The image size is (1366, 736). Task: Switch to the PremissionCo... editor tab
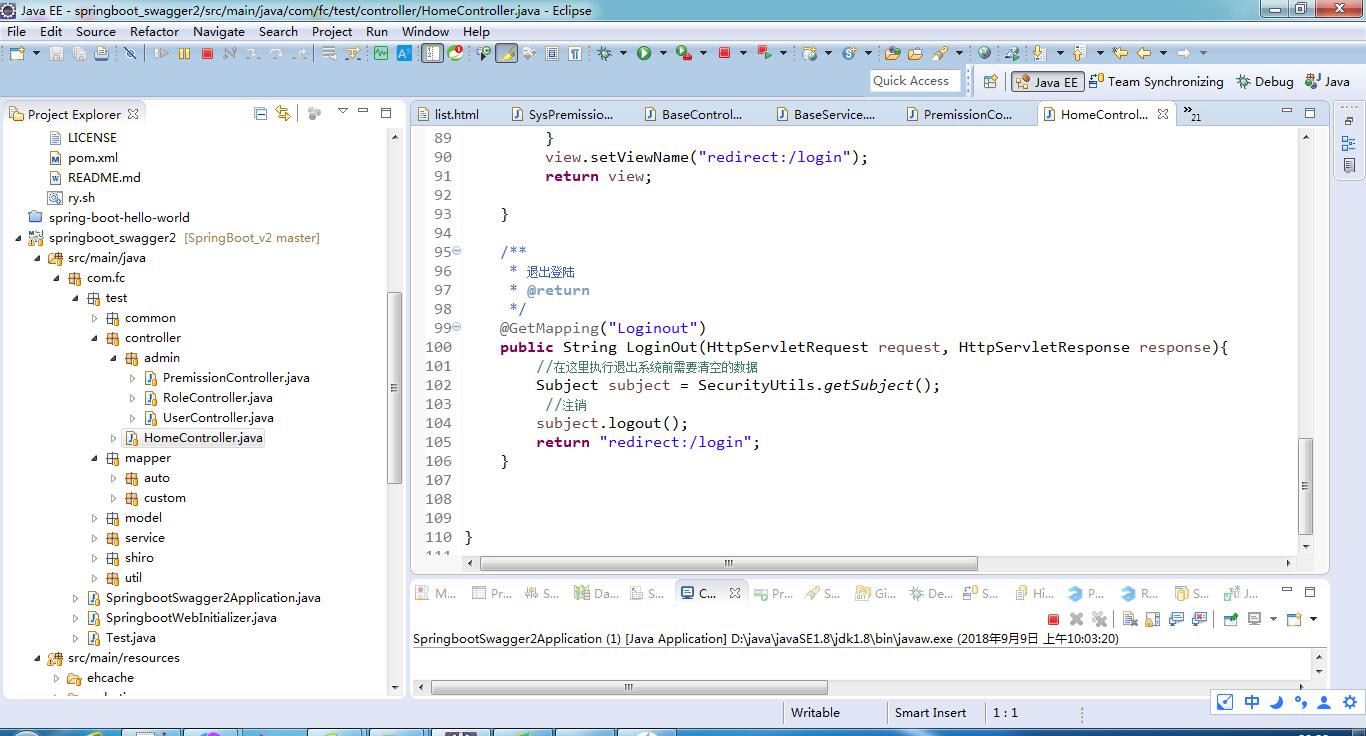click(x=960, y=114)
